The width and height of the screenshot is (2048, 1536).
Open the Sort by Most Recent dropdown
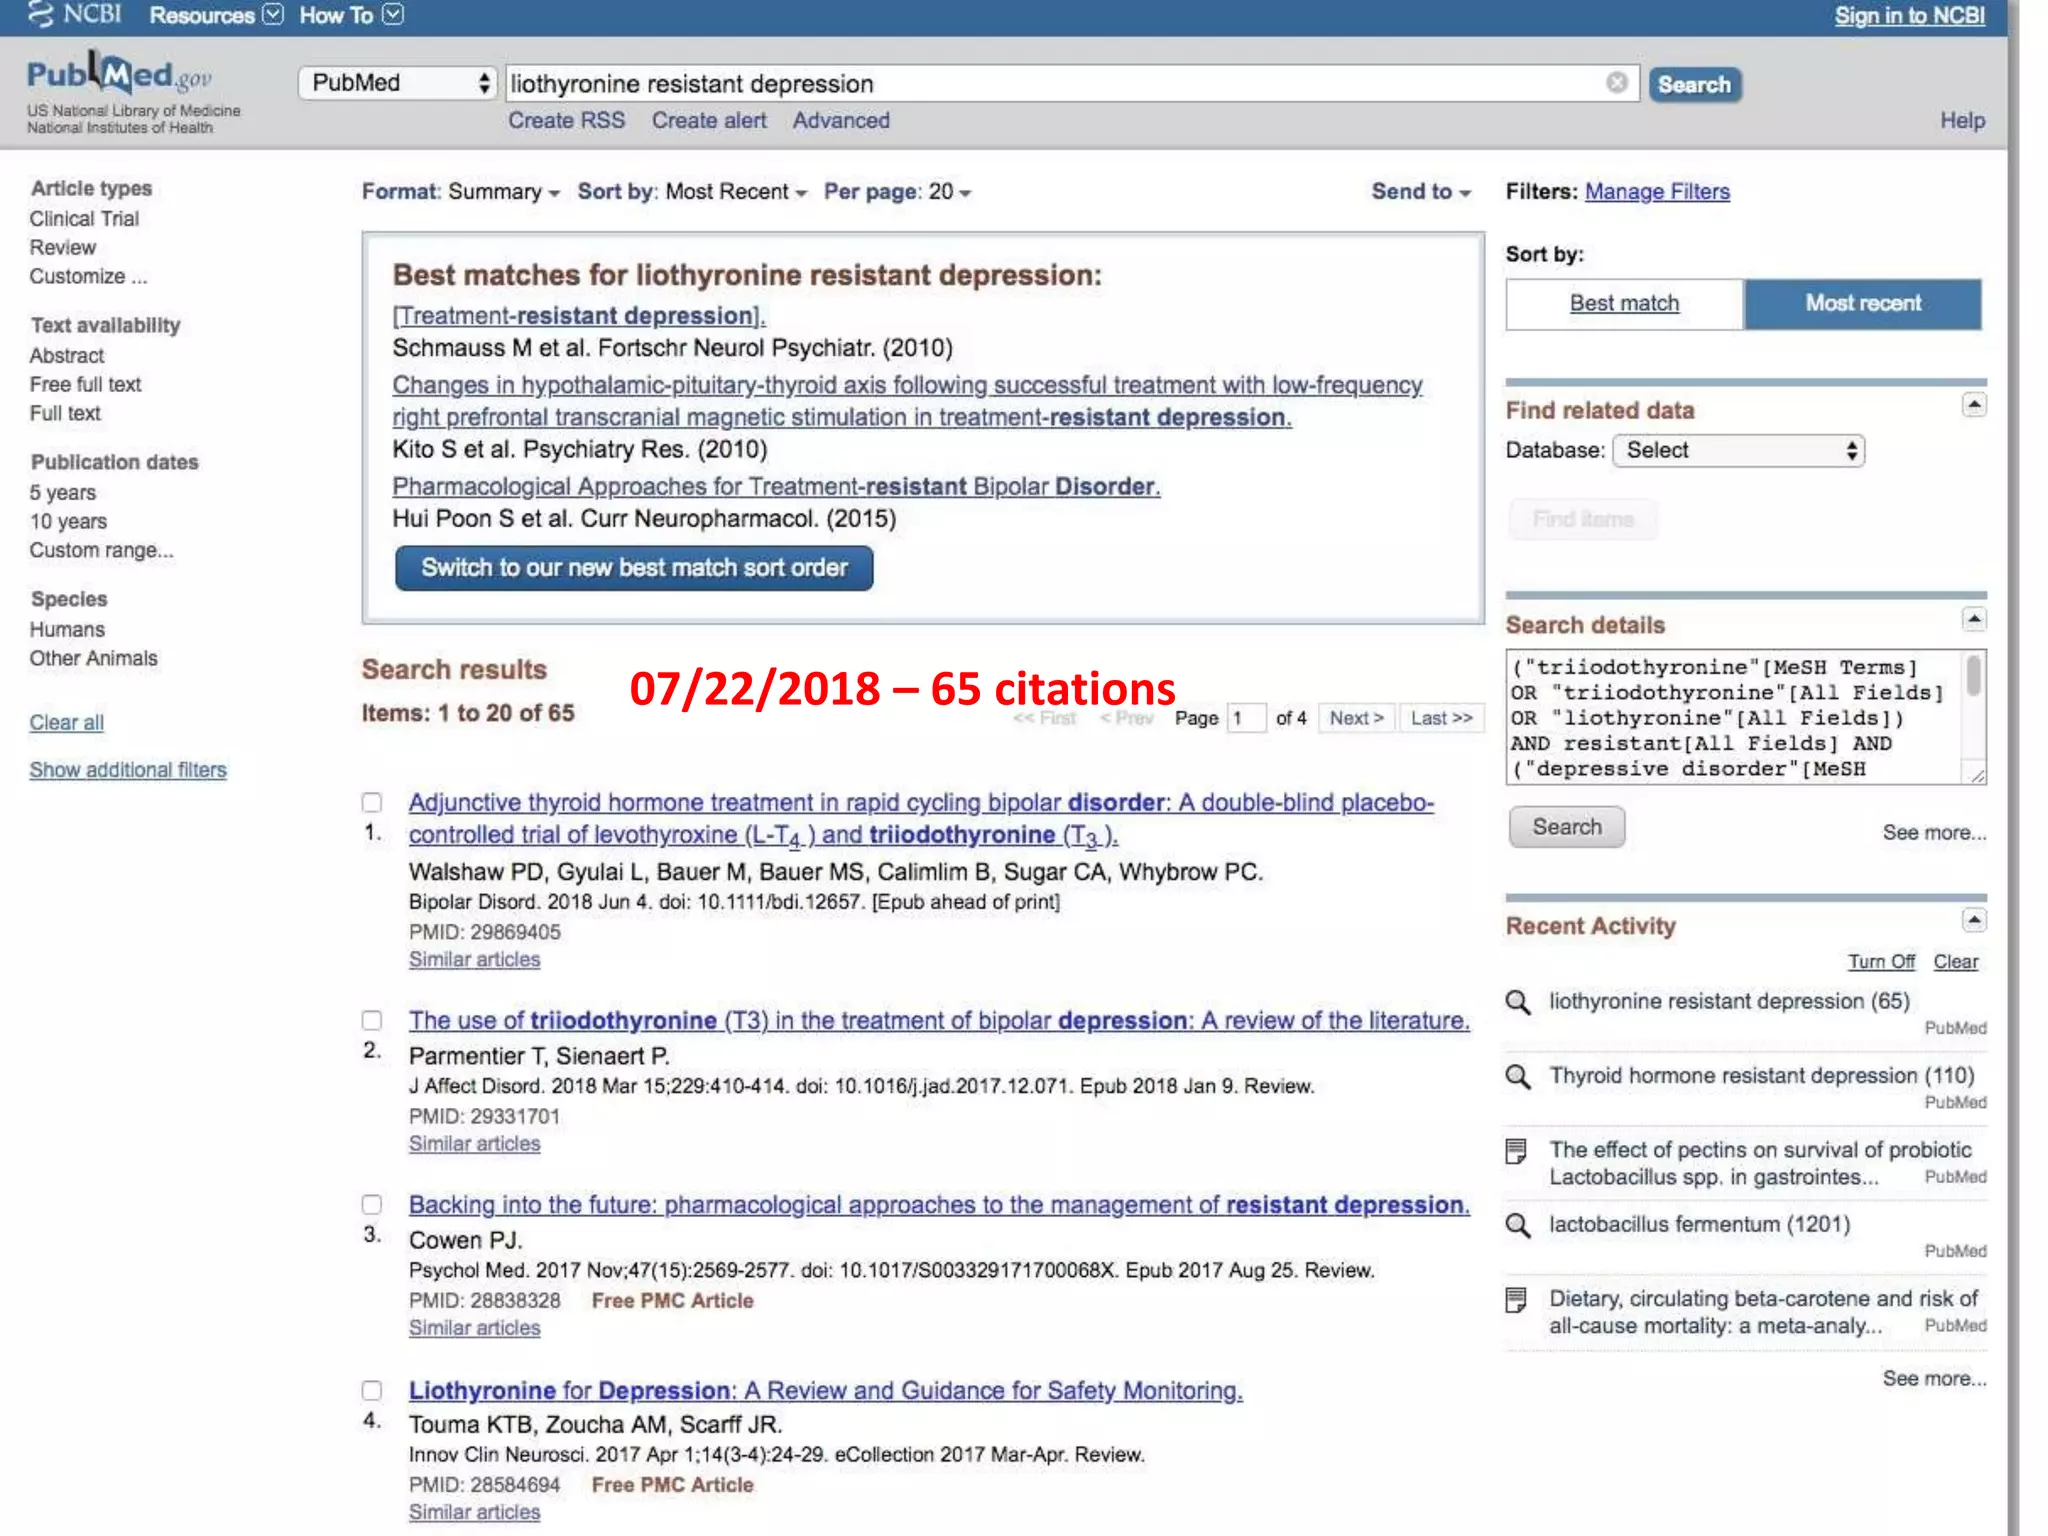(692, 191)
